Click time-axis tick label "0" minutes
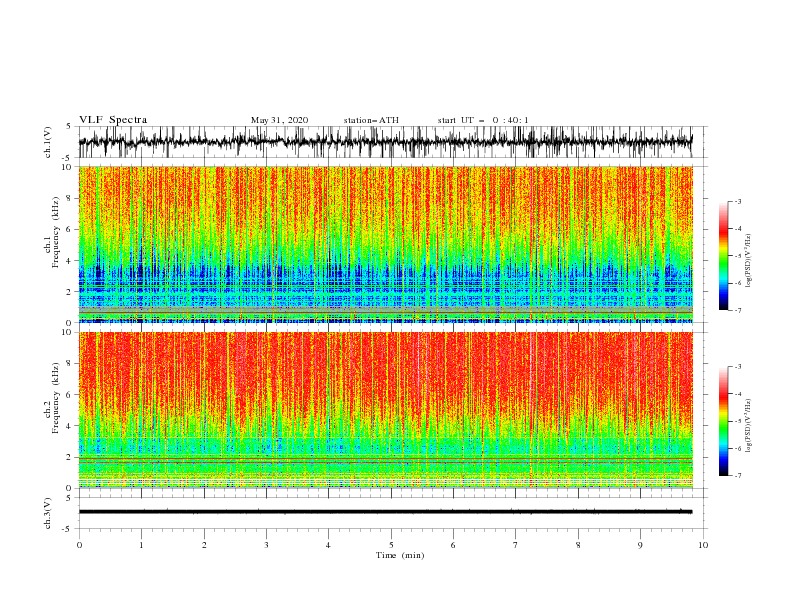The width and height of the screenshot is (792, 612). coord(79,545)
